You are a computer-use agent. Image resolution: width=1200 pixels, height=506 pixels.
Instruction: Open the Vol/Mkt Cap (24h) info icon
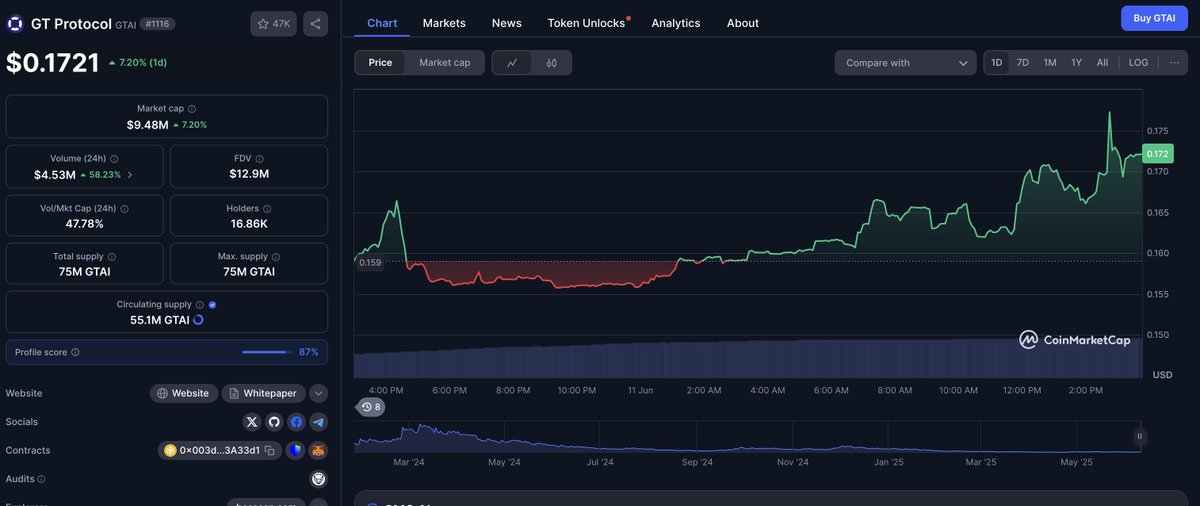tap(124, 209)
